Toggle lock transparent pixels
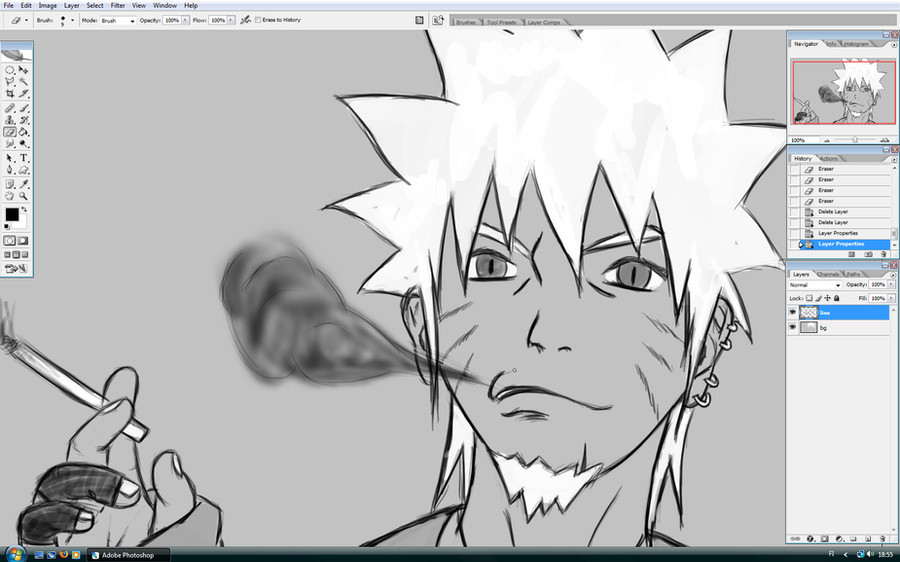 [x=809, y=299]
